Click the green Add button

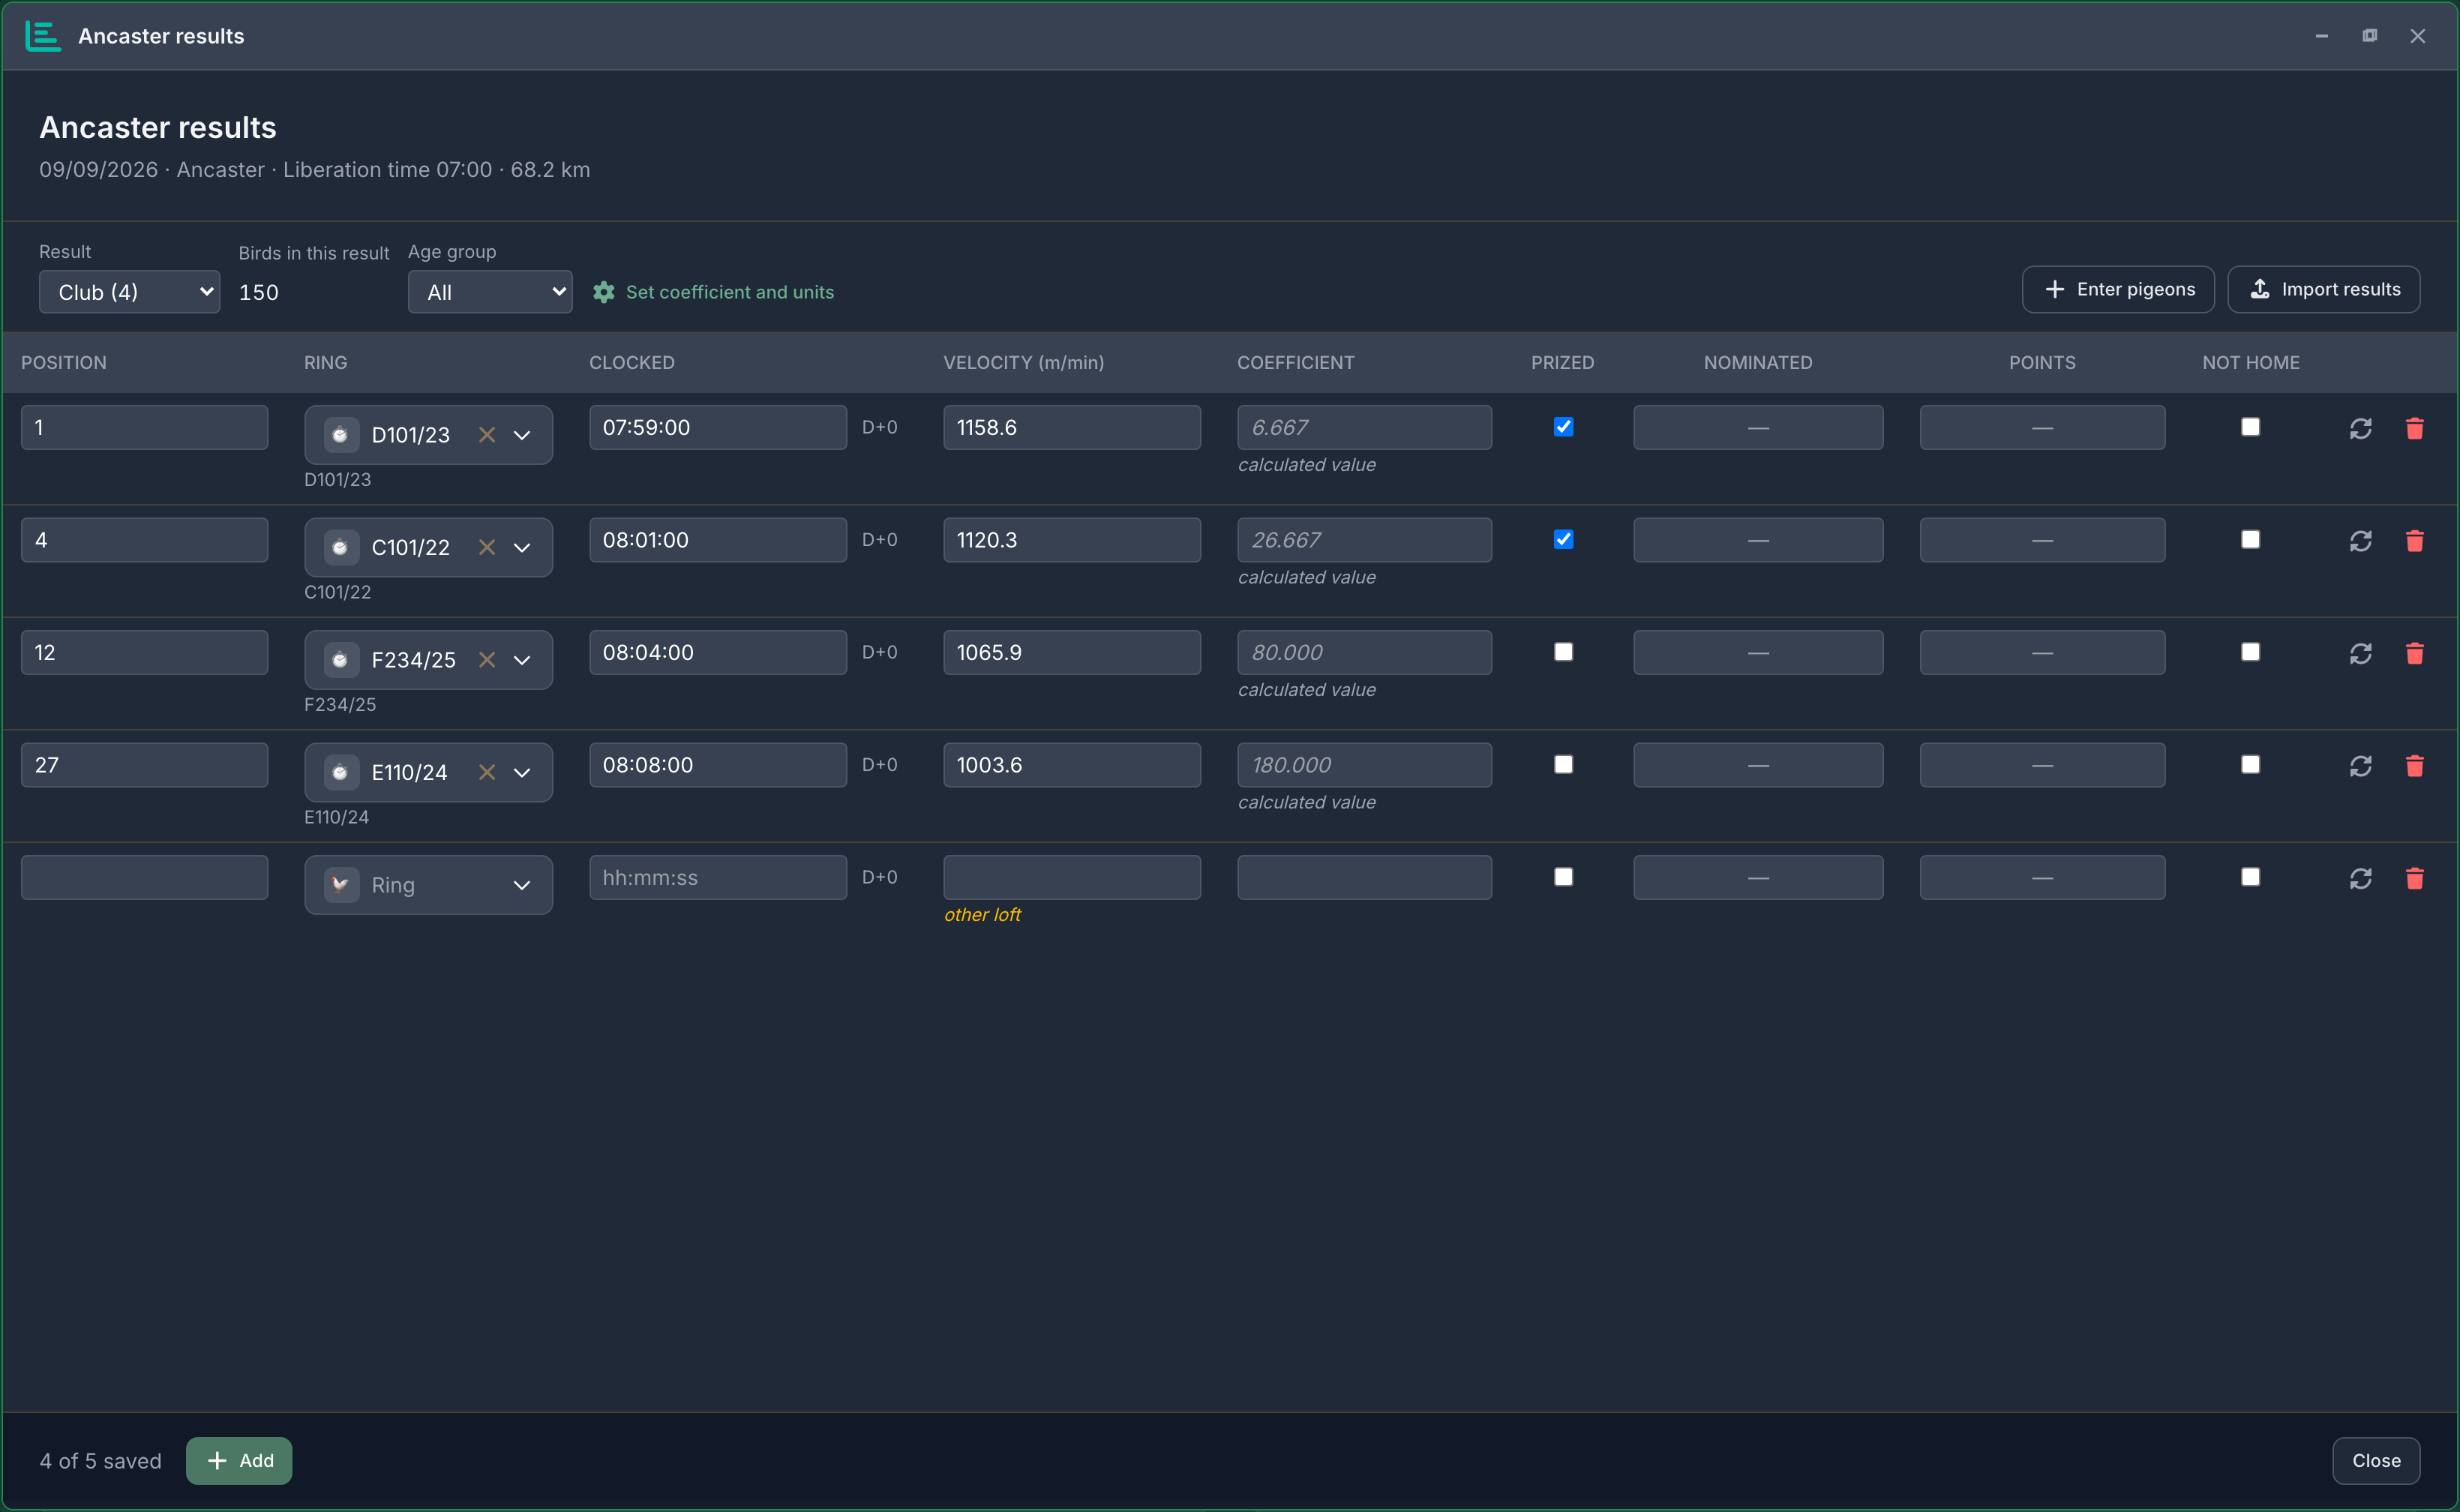click(239, 1461)
